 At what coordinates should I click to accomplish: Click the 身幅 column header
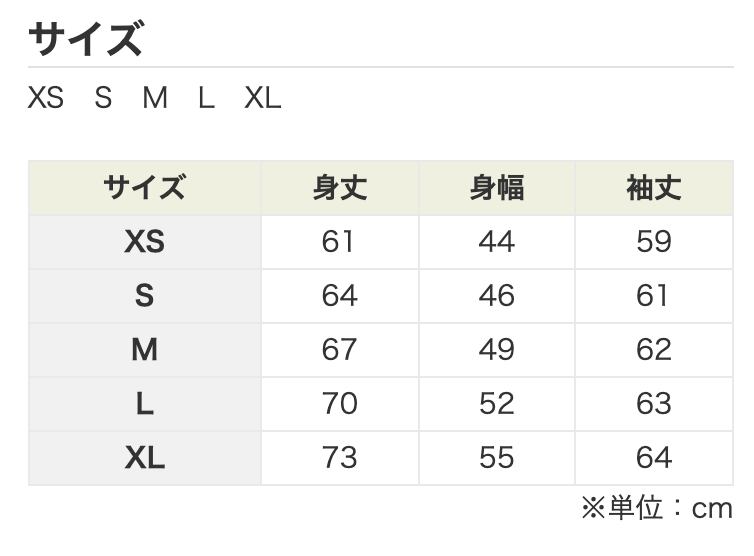tap(496, 188)
